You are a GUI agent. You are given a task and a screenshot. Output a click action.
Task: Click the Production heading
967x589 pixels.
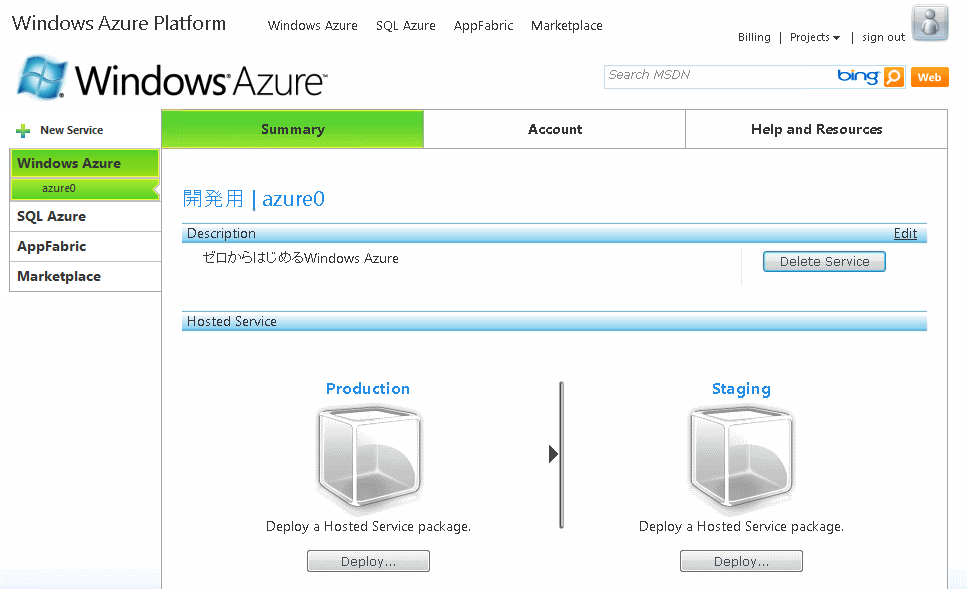(x=368, y=389)
